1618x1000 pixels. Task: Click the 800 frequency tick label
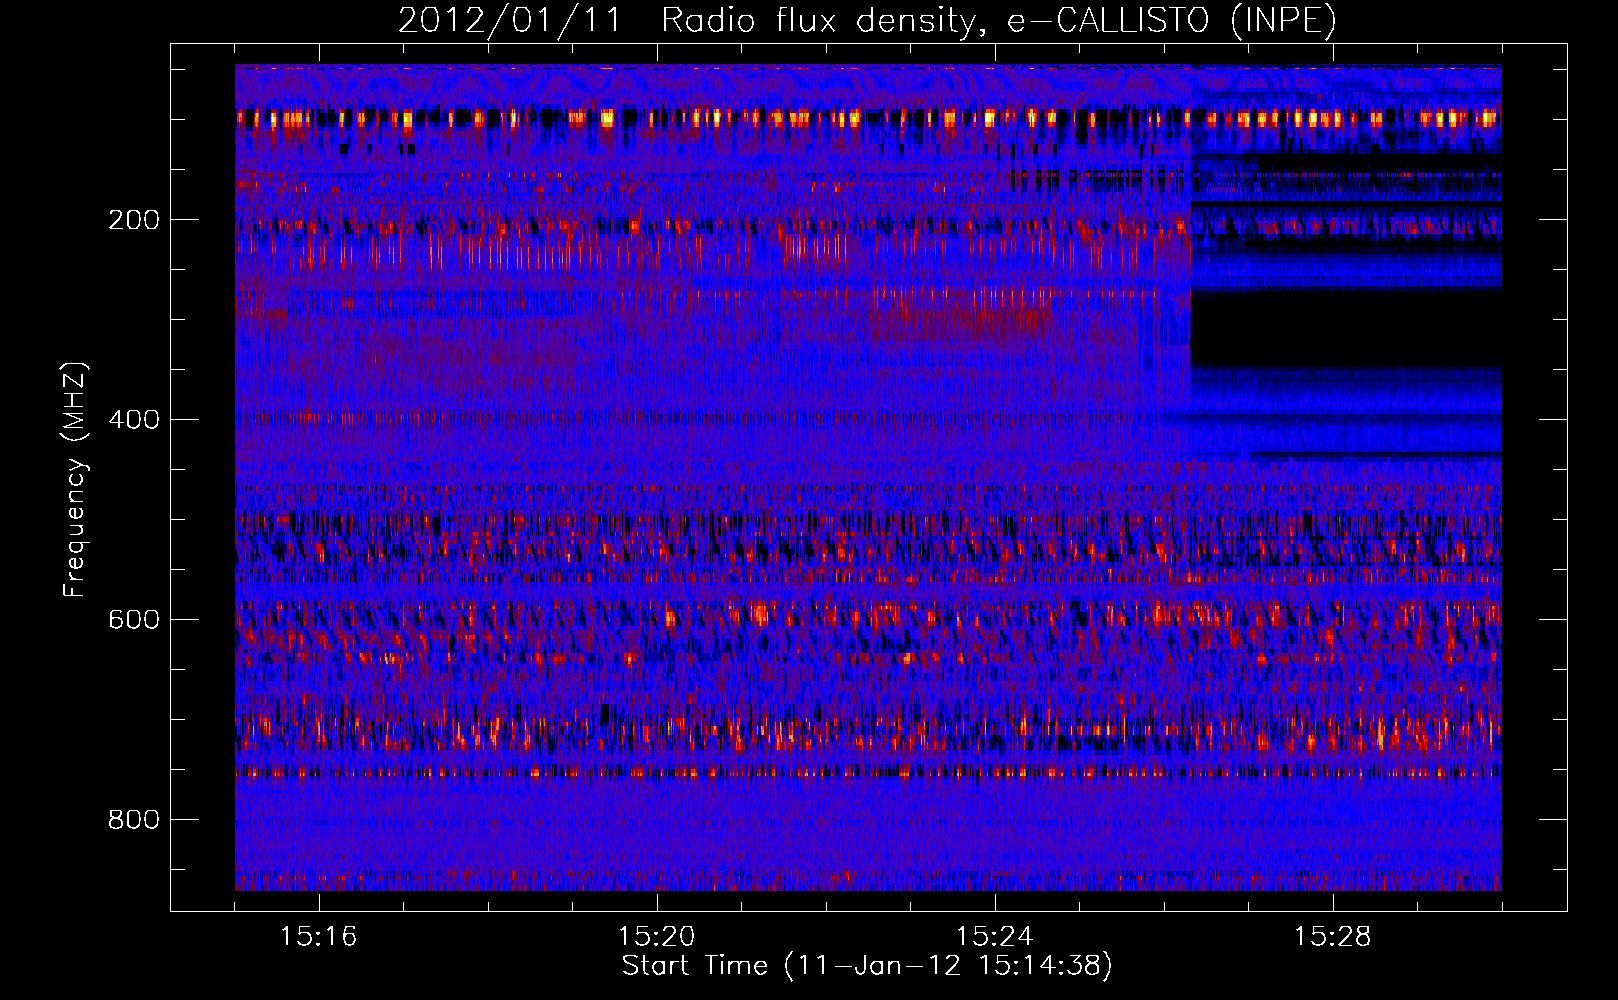click(x=133, y=820)
